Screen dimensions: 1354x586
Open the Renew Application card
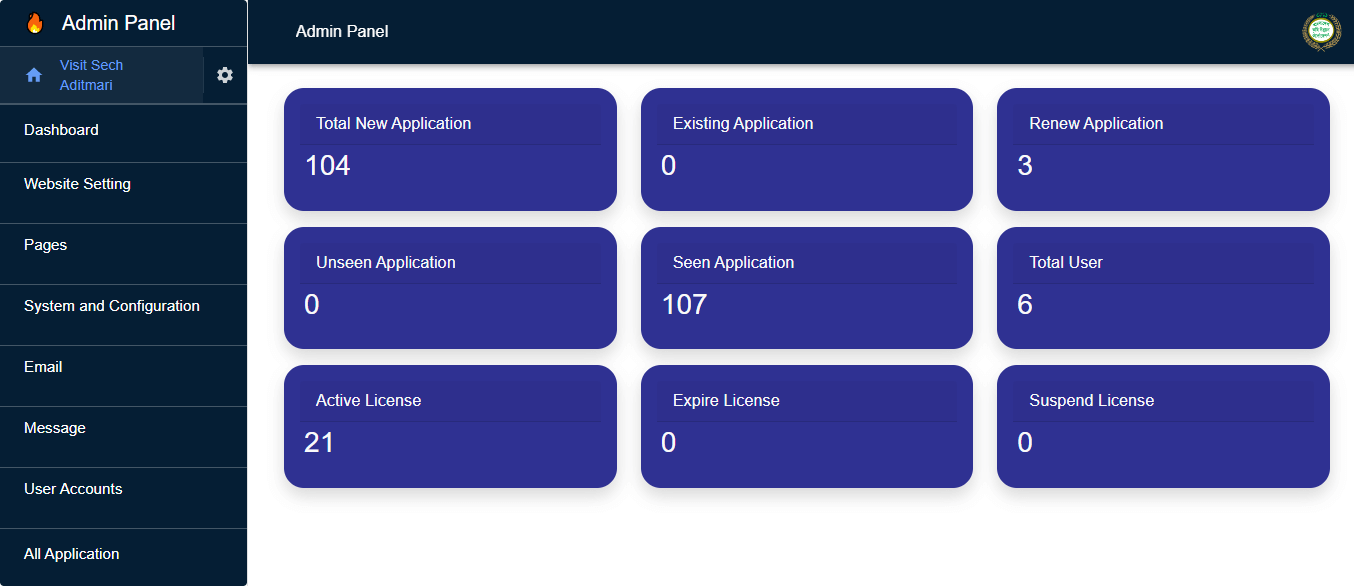pos(1163,149)
